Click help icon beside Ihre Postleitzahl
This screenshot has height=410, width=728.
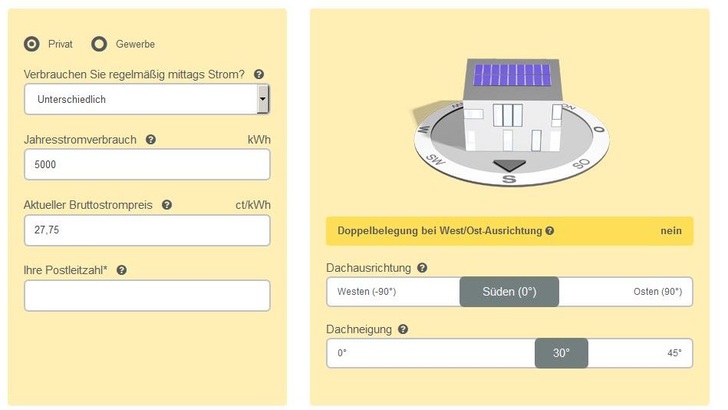click(121, 270)
